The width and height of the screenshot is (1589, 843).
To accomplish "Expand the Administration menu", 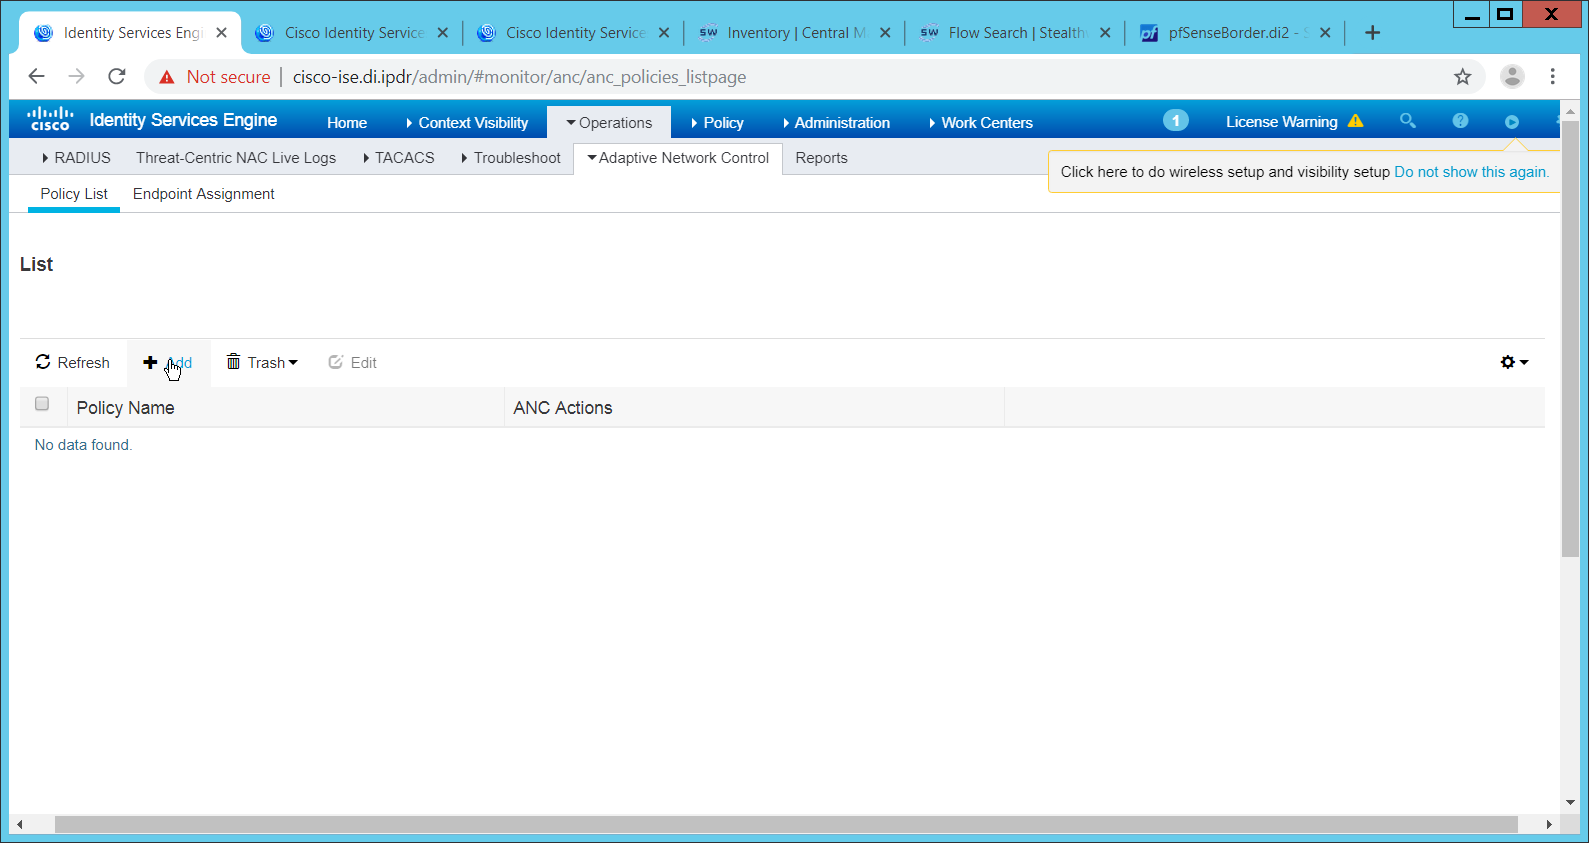I will coord(836,123).
